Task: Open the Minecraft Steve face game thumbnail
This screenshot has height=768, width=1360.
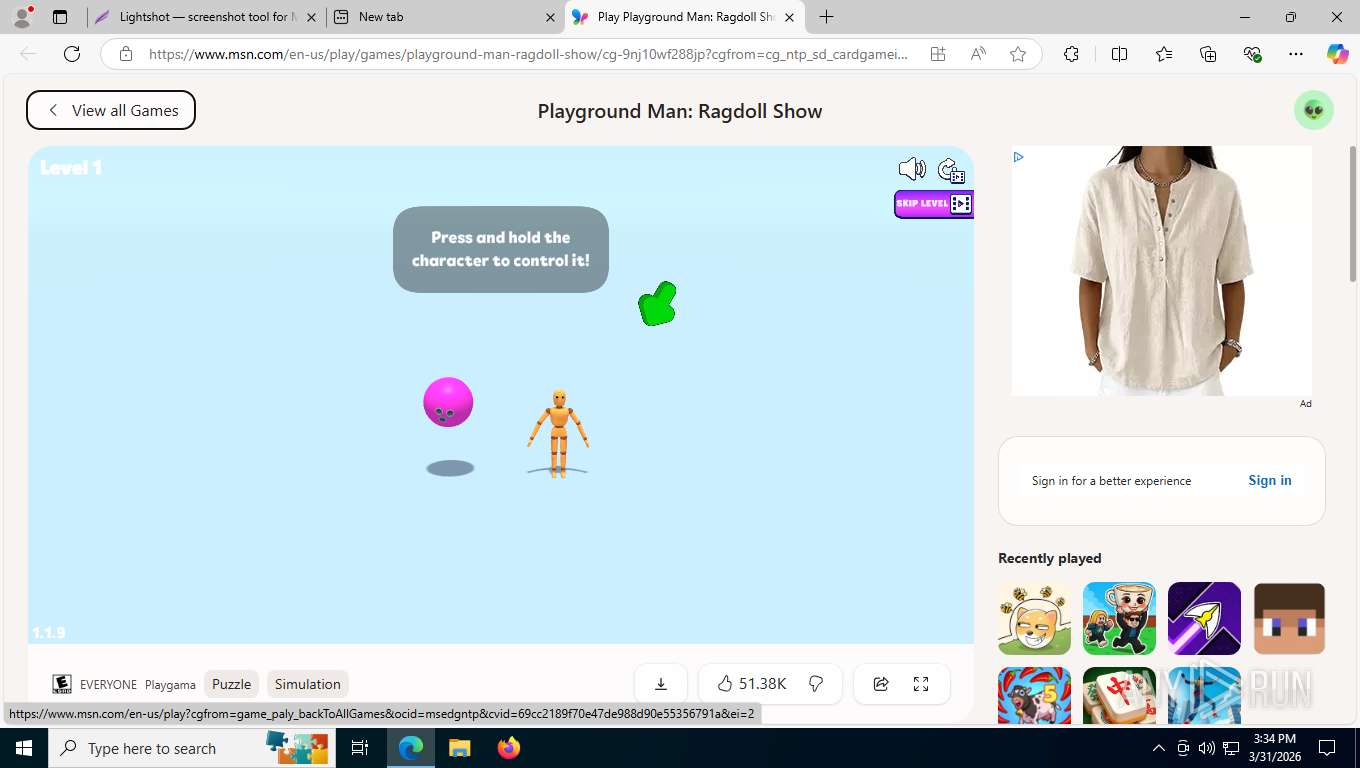Action: pos(1289,618)
